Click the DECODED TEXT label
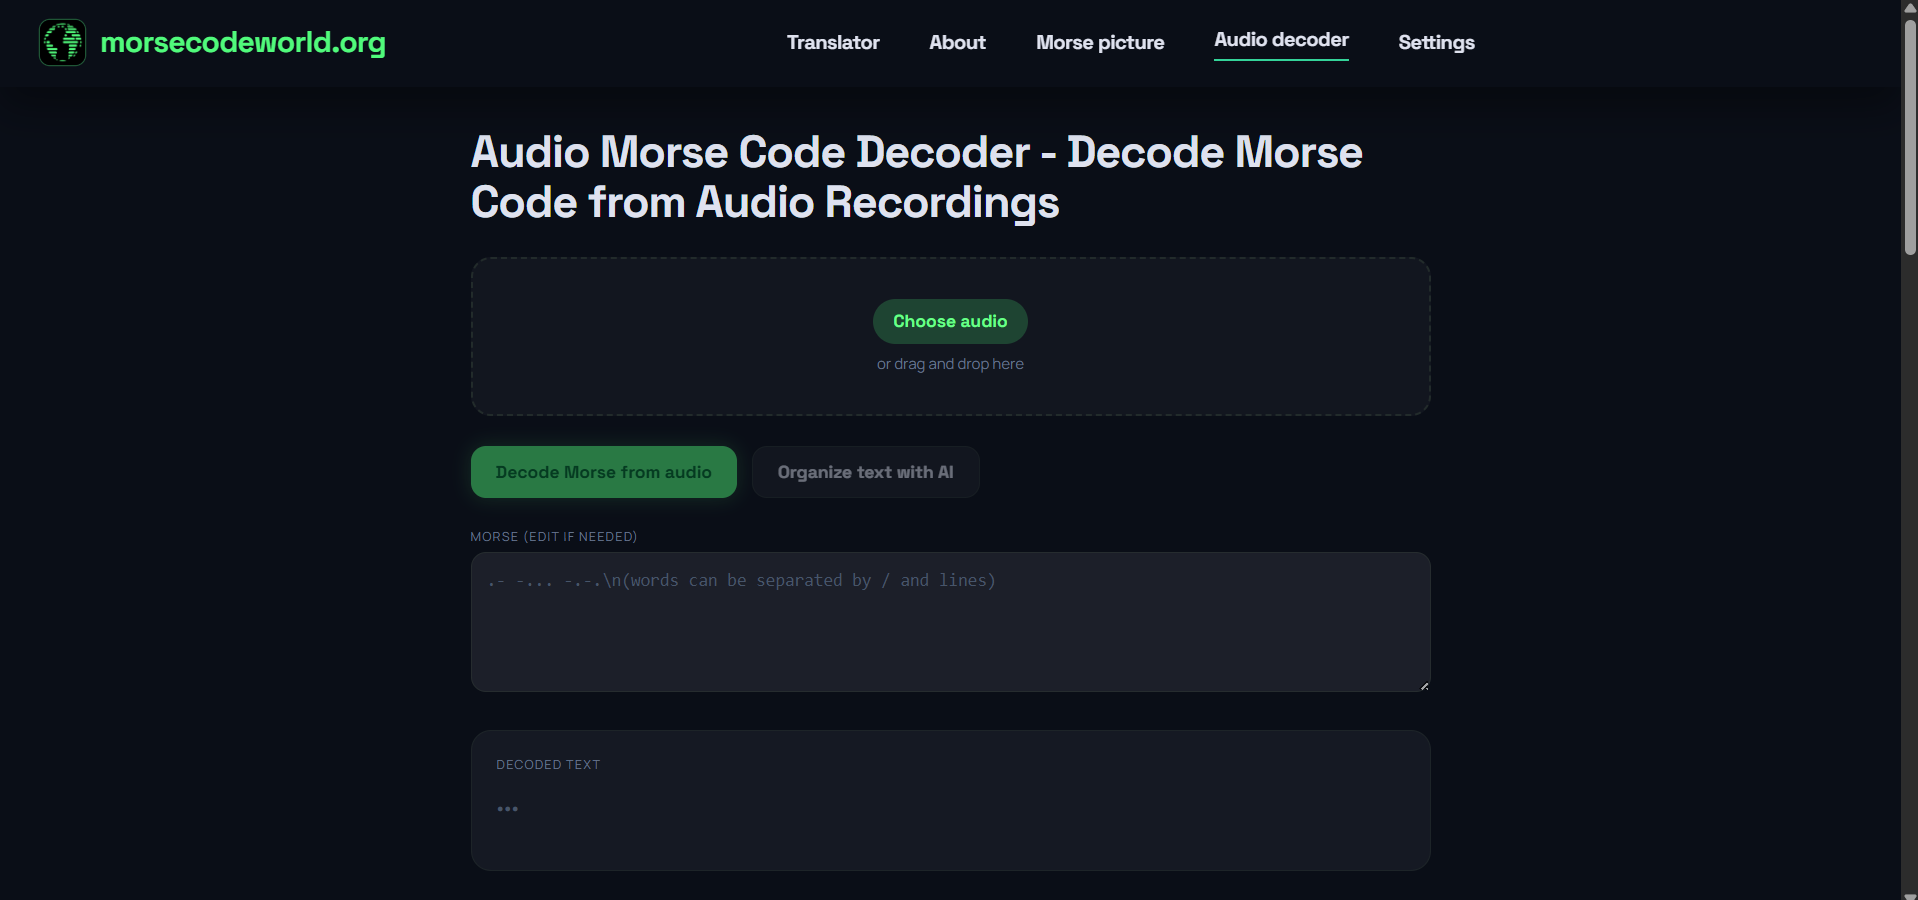The width and height of the screenshot is (1918, 900). coord(548,765)
